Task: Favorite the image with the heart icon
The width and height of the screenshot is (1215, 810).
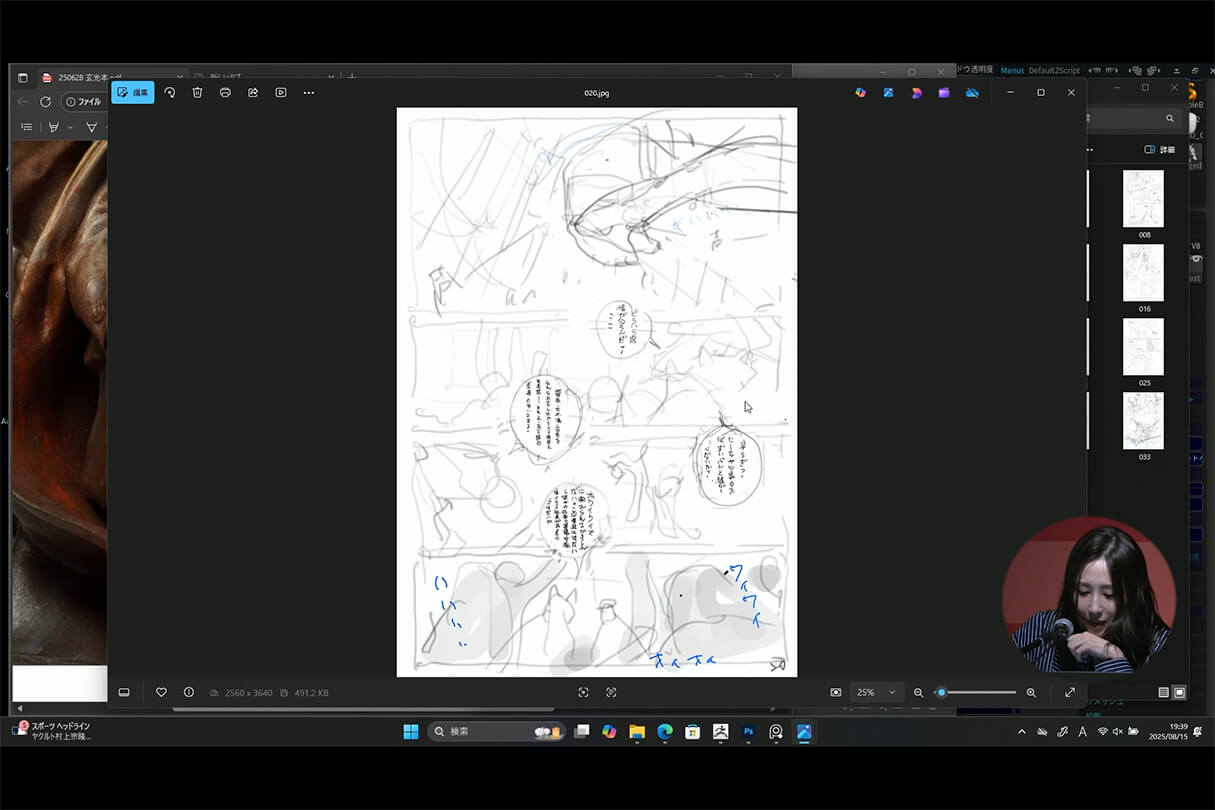Action: click(161, 692)
